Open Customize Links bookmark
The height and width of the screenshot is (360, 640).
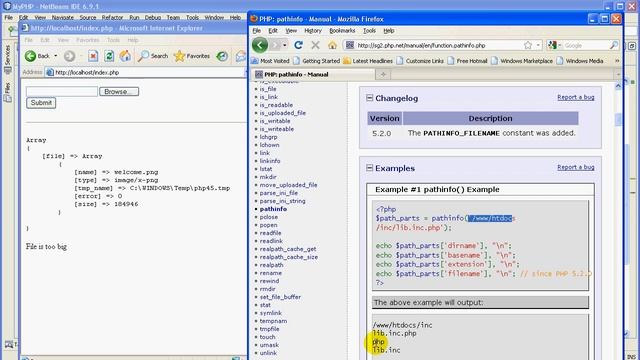tap(420, 61)
